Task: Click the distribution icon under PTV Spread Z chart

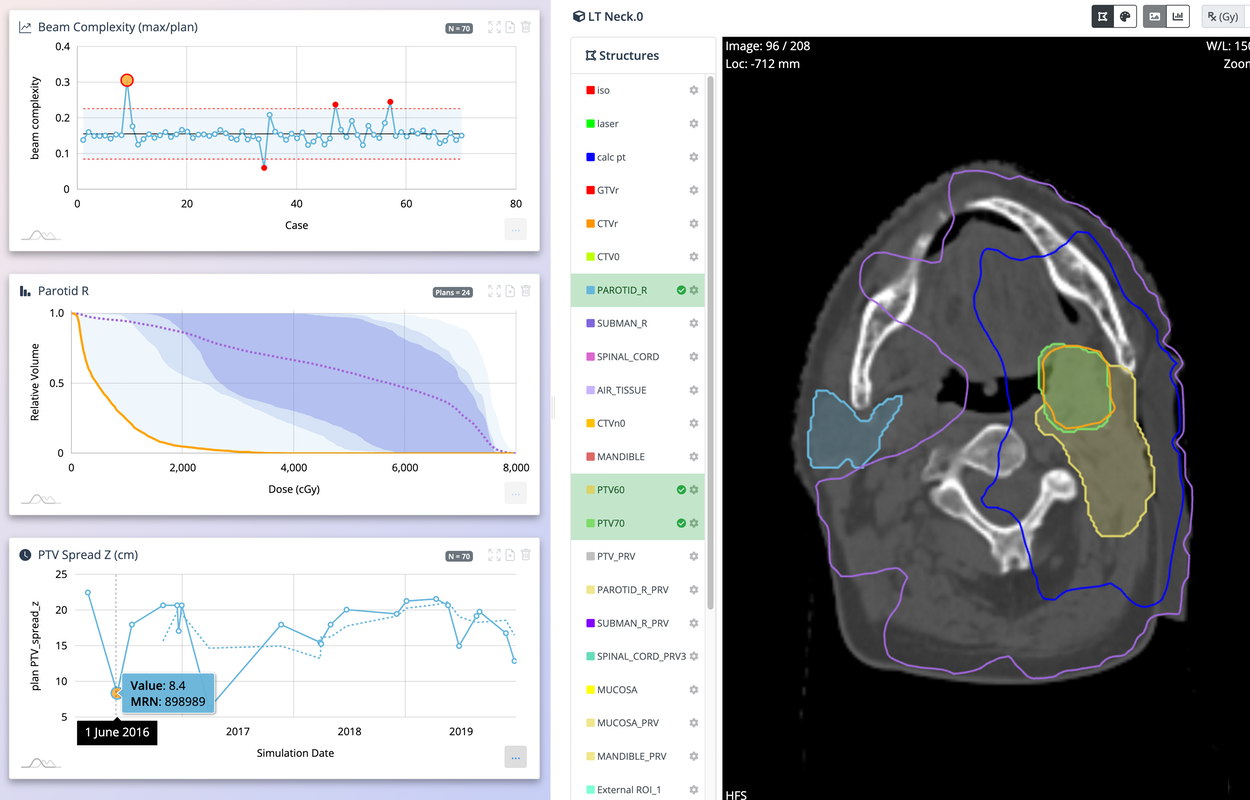Action: 41,763
